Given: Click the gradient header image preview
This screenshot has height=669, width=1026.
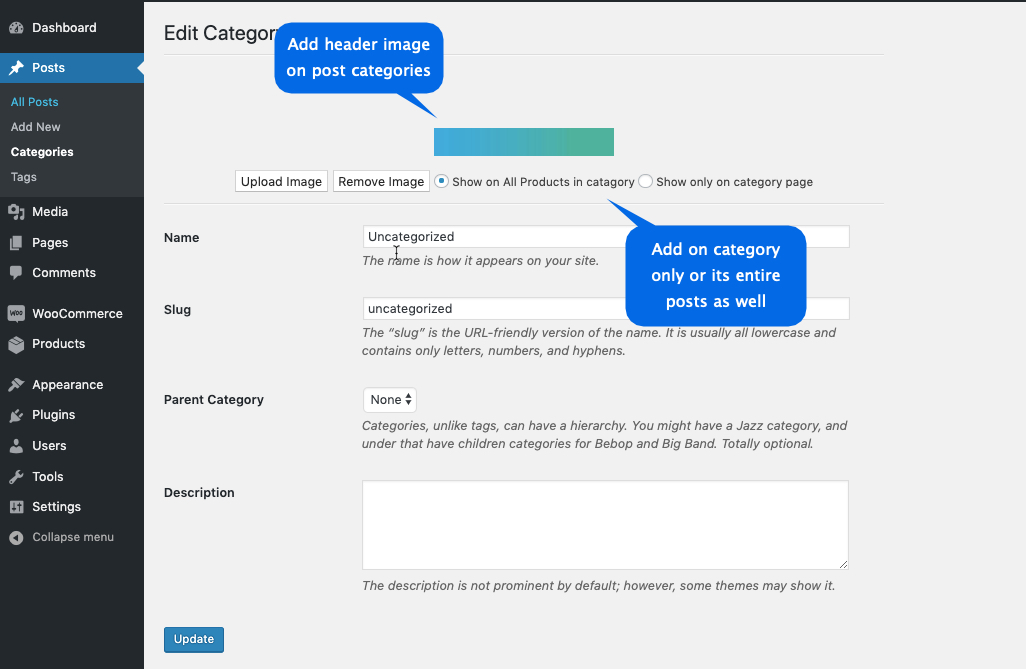Looking at the screenshot, I should tap(524, 142).
